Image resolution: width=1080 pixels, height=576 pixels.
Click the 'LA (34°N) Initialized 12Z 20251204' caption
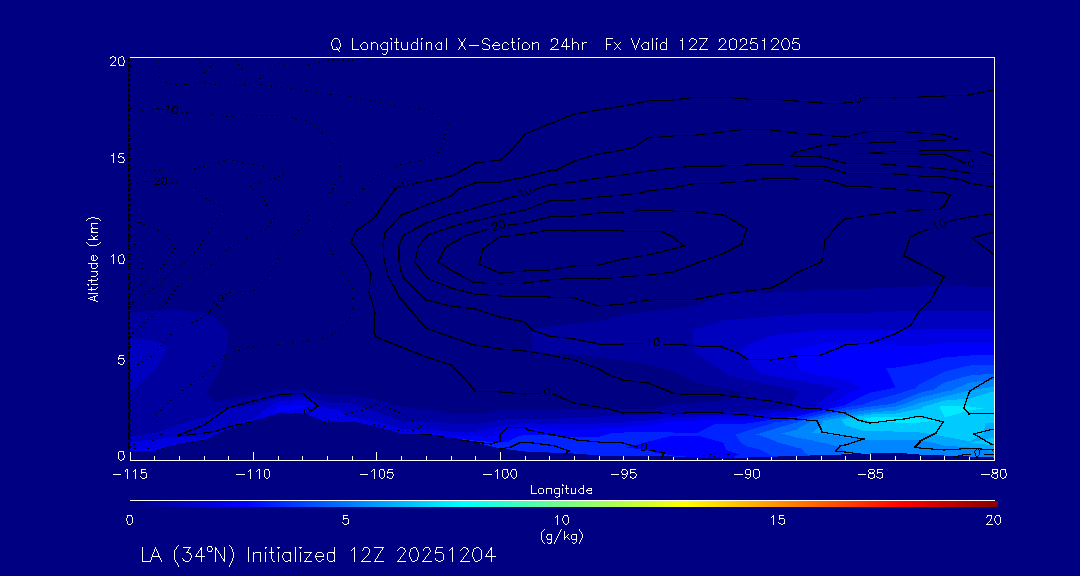318,554
